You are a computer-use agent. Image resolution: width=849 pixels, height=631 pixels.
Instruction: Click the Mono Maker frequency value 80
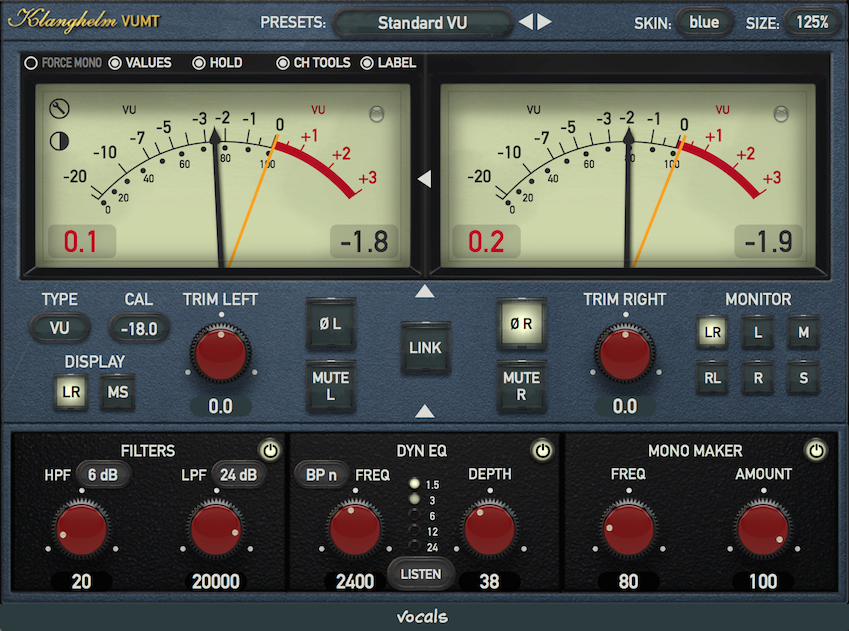(628, 581)
